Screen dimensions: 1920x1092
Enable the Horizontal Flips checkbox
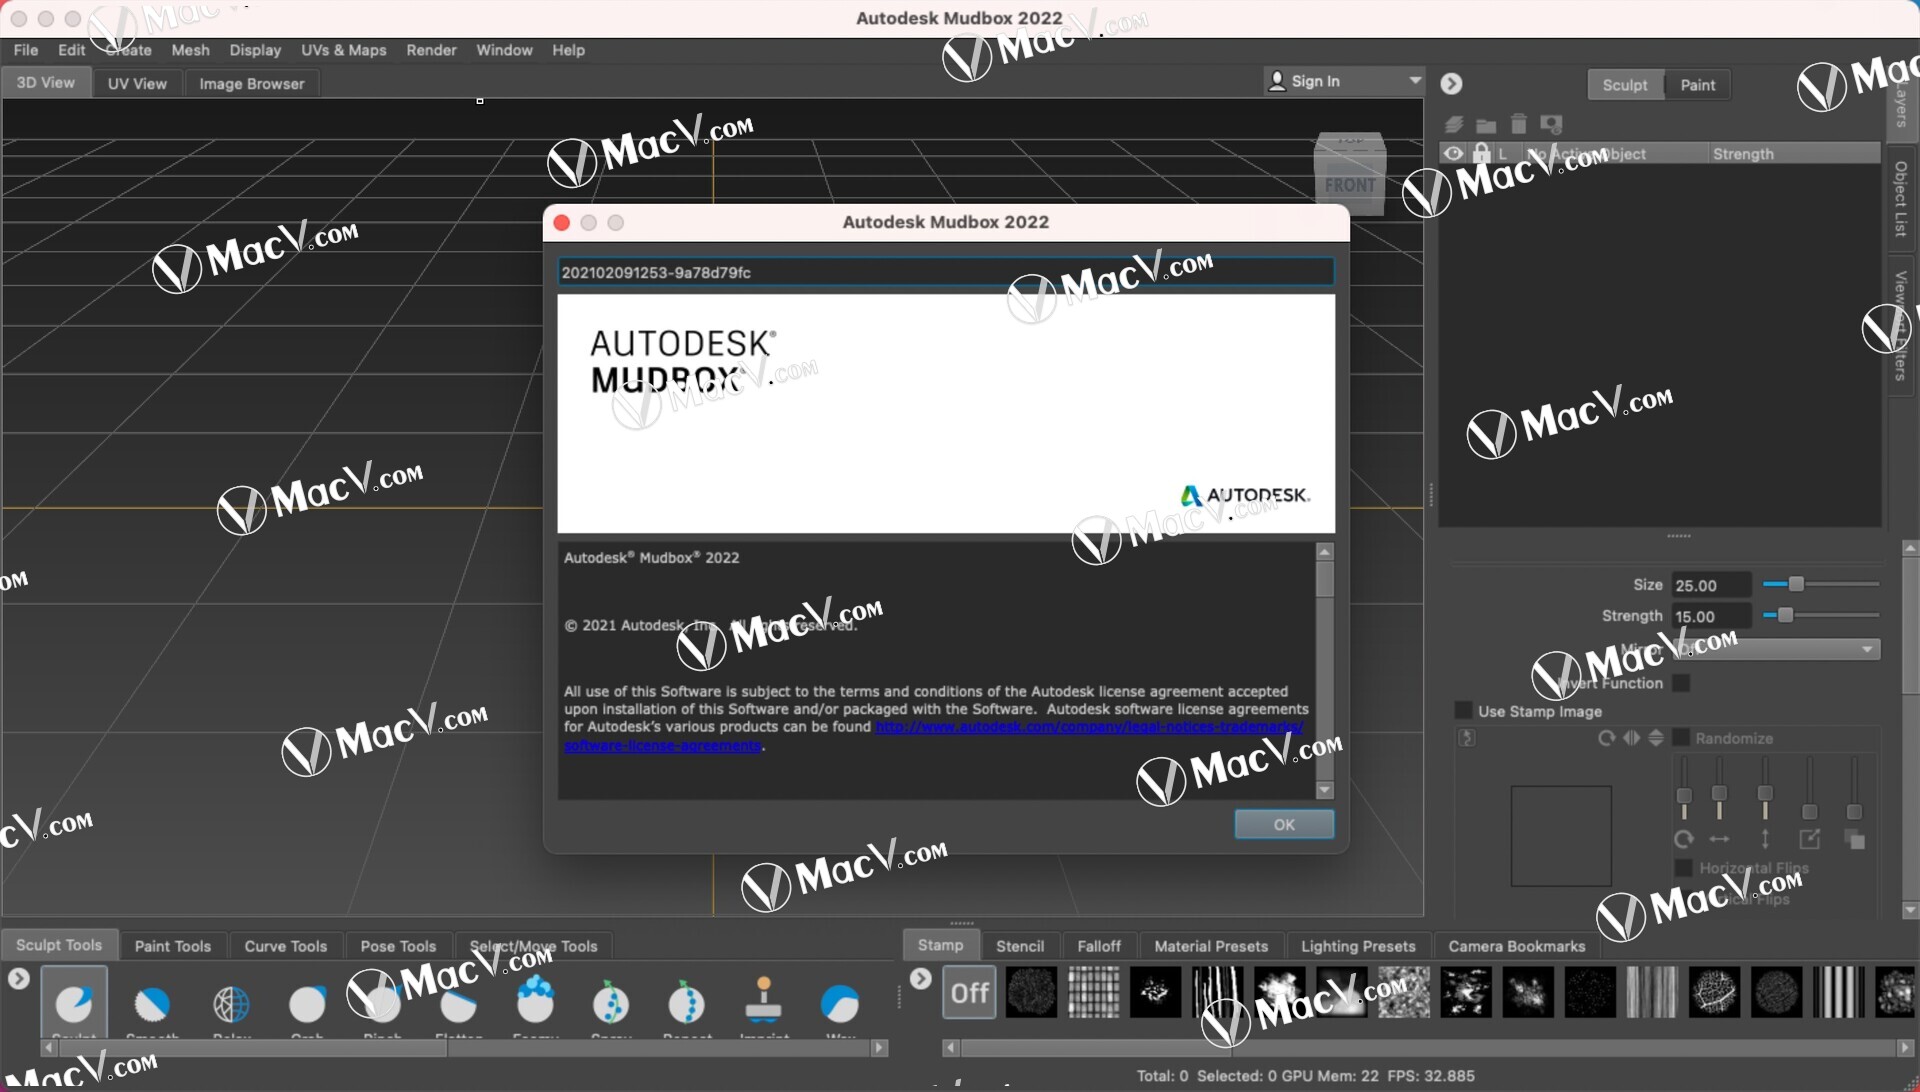[x=1683, y=868]
